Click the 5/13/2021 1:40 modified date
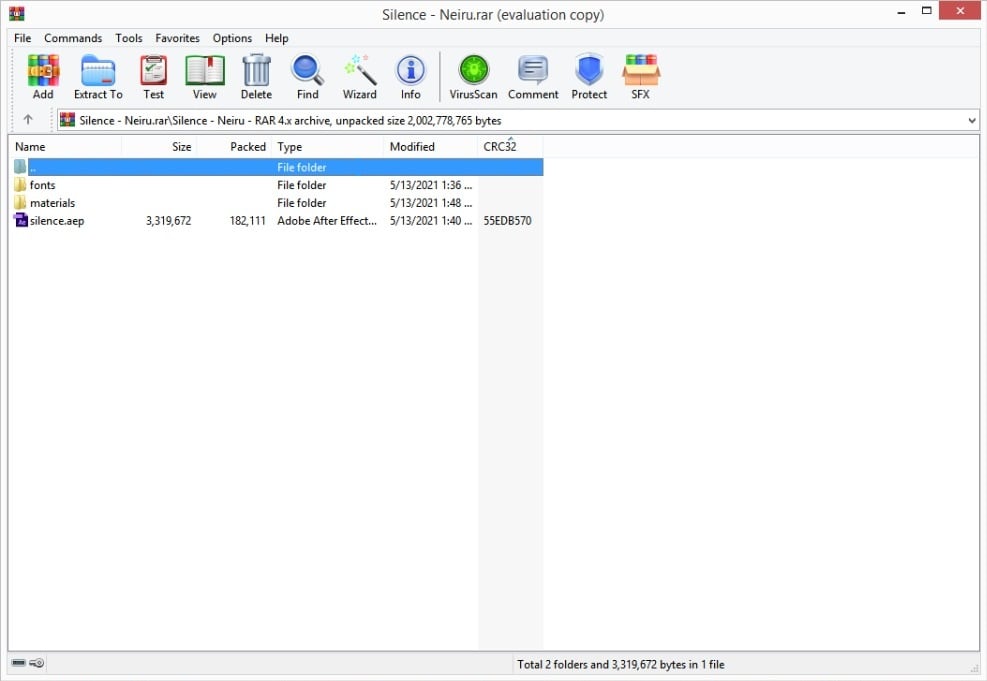Viewport: 987px width, 681px height. click(x=431, y=221)
